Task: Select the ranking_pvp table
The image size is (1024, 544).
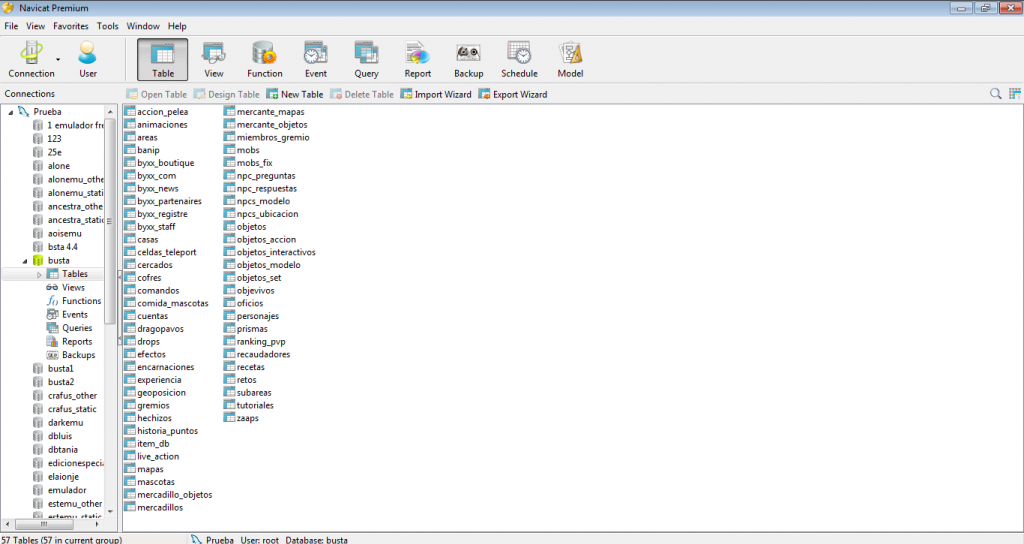Action: 255,342
